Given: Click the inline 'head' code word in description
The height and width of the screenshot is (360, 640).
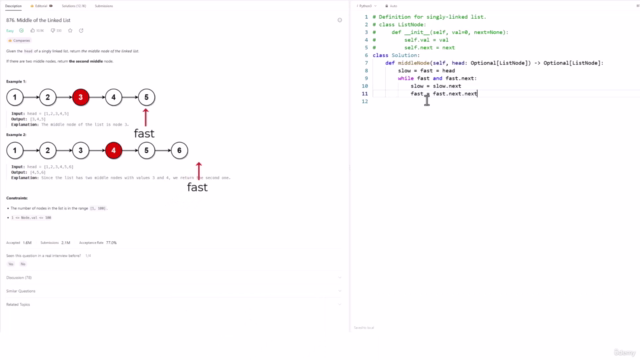Looking at the screenshot, I should [28, 51].
